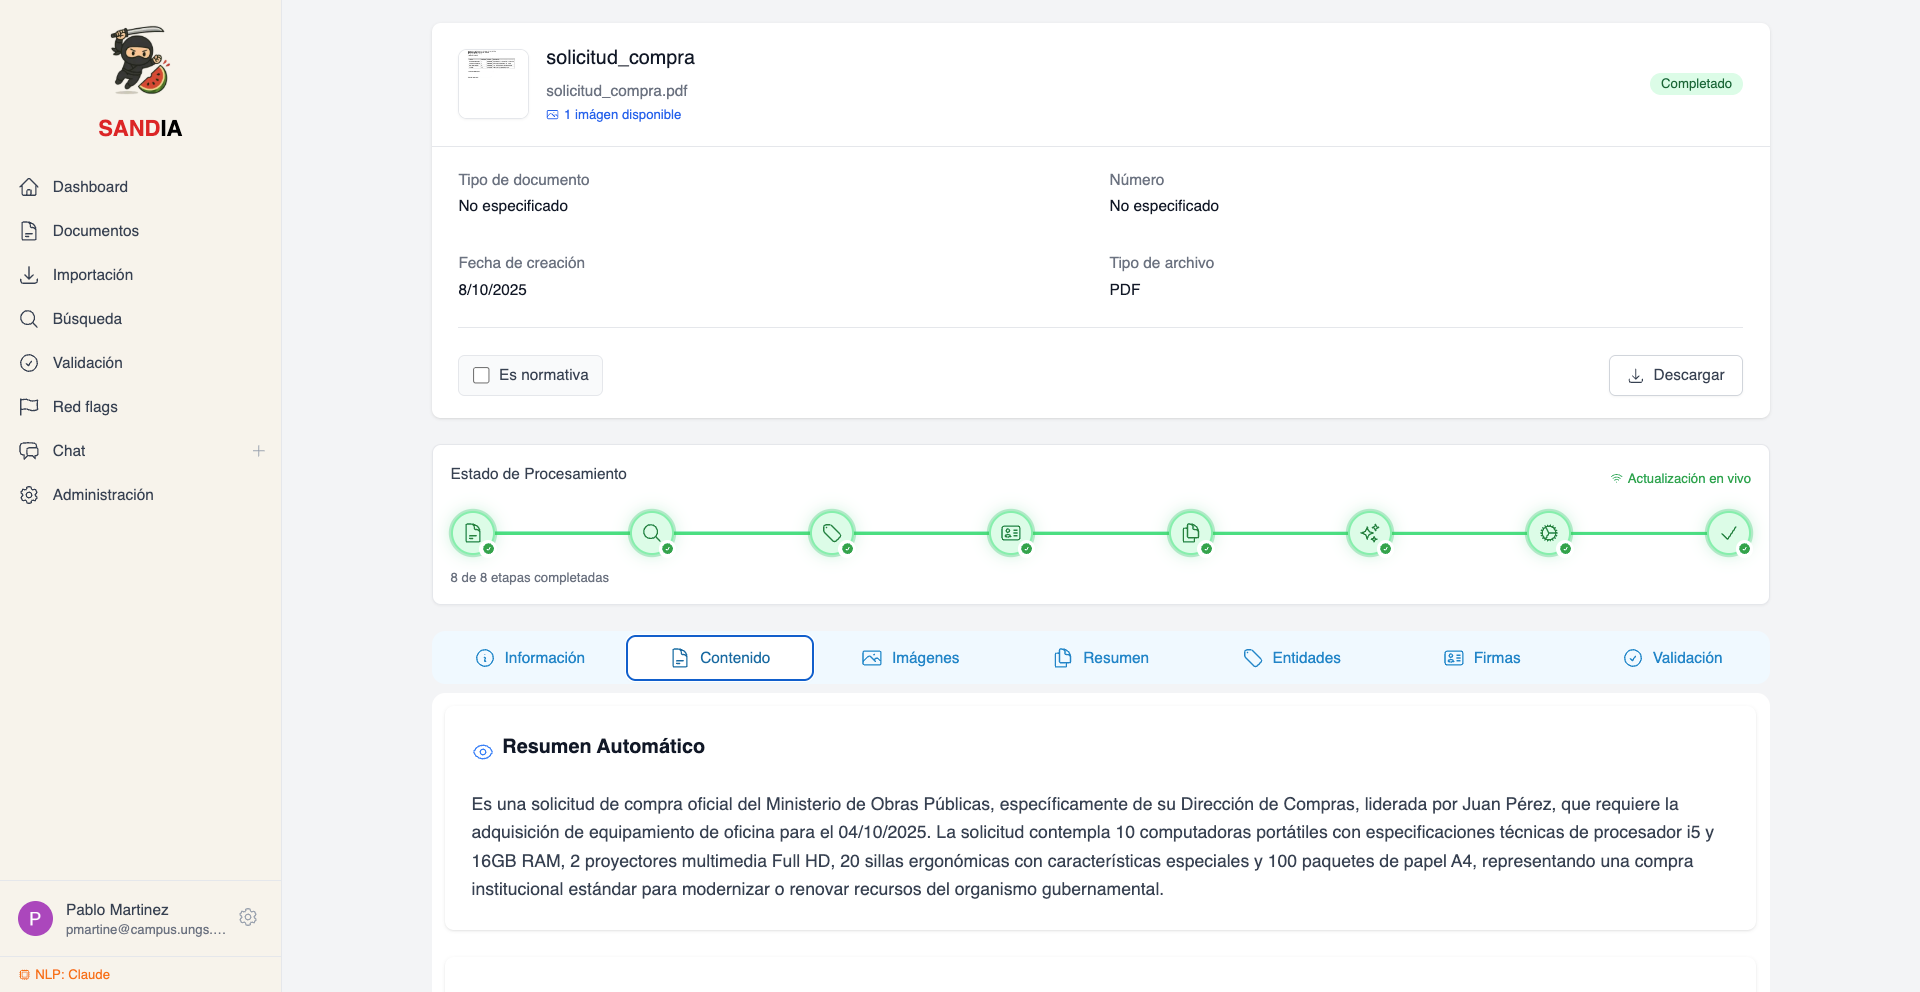Click the Completado status badge
Image resolution: width=1920 pixels, height=992 pixels.
pos(1695,84)
